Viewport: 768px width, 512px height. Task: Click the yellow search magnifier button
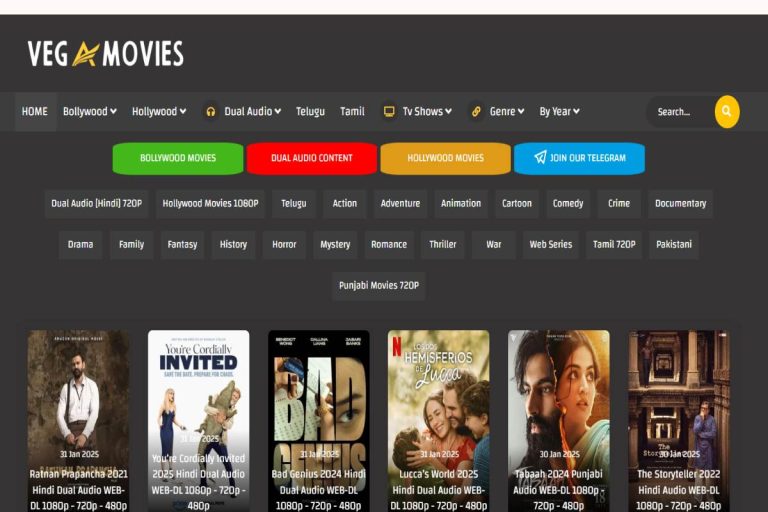727,112
